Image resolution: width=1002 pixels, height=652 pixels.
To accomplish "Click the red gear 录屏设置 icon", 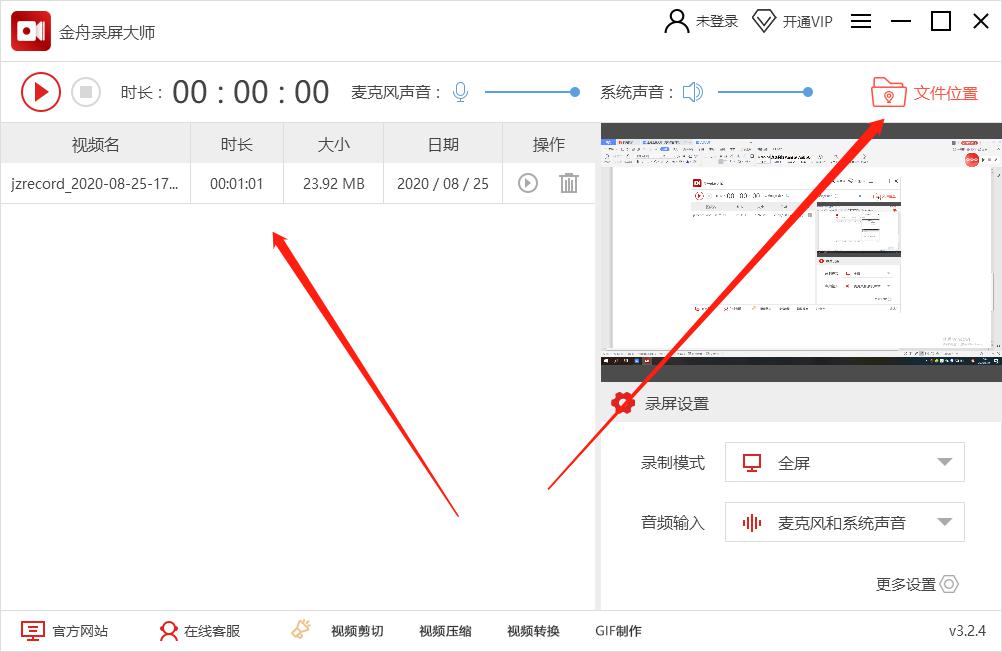I will (622, 403).
